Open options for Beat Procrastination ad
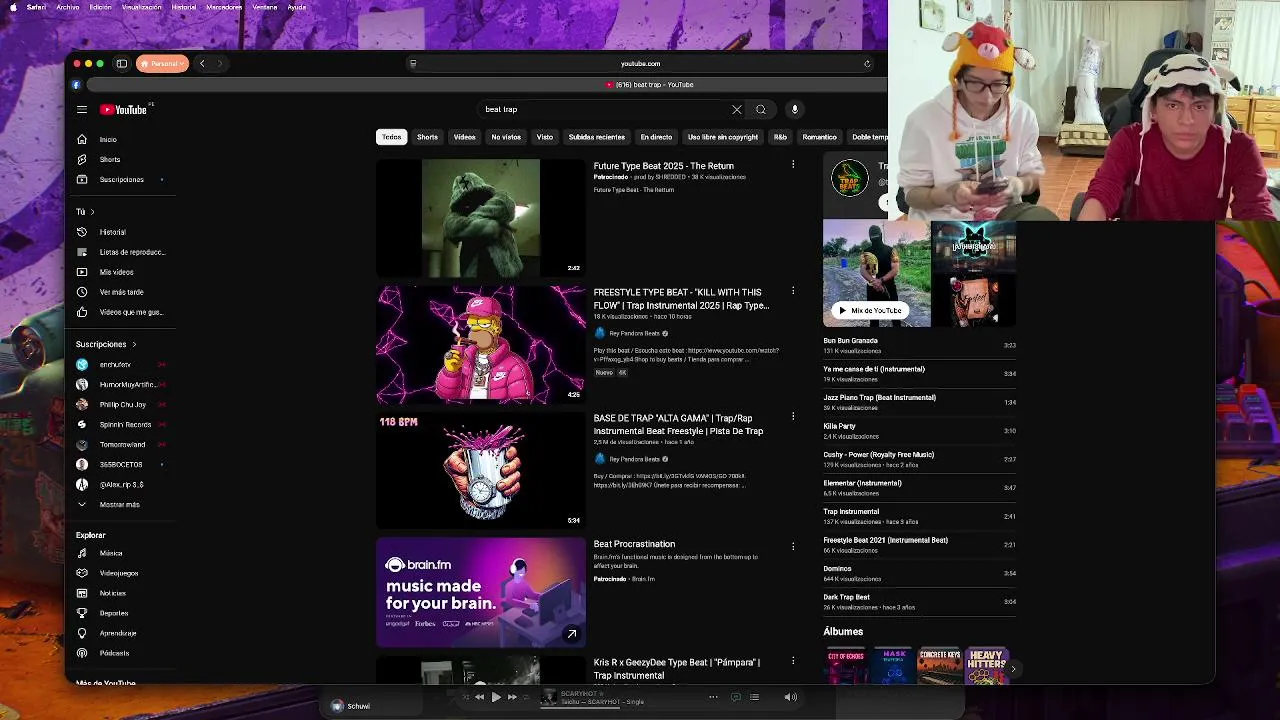Screen dimensions: 1280x720 click(793, 546)
